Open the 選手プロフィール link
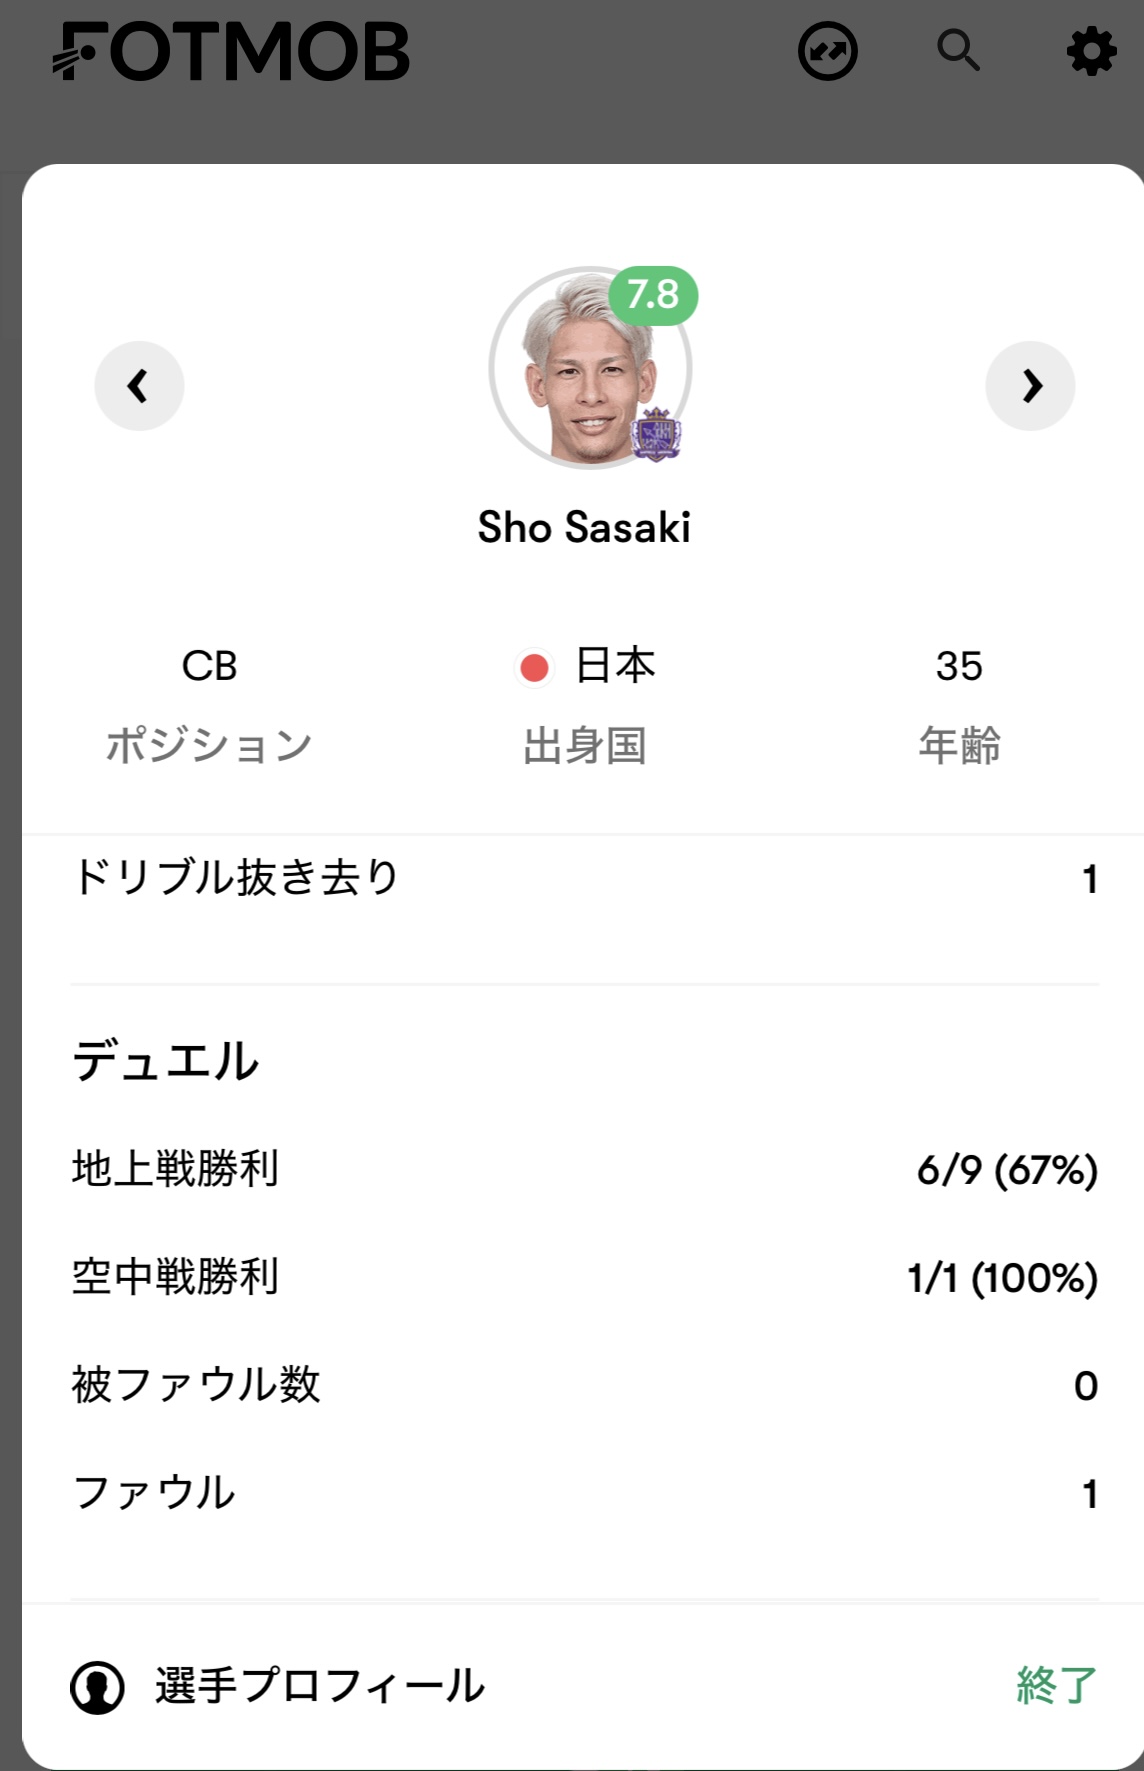 (x=319, y=1686)
